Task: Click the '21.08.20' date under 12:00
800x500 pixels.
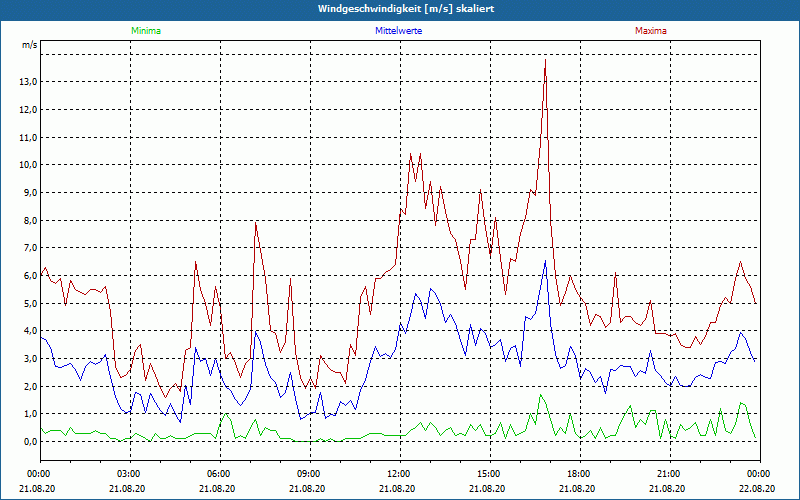Action: [397, 488]
